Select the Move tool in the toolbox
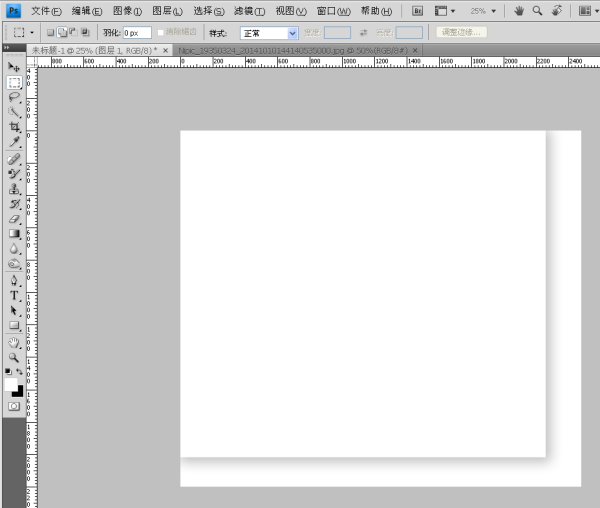Viewport: 600px width, 508px height. coord(14,67)
